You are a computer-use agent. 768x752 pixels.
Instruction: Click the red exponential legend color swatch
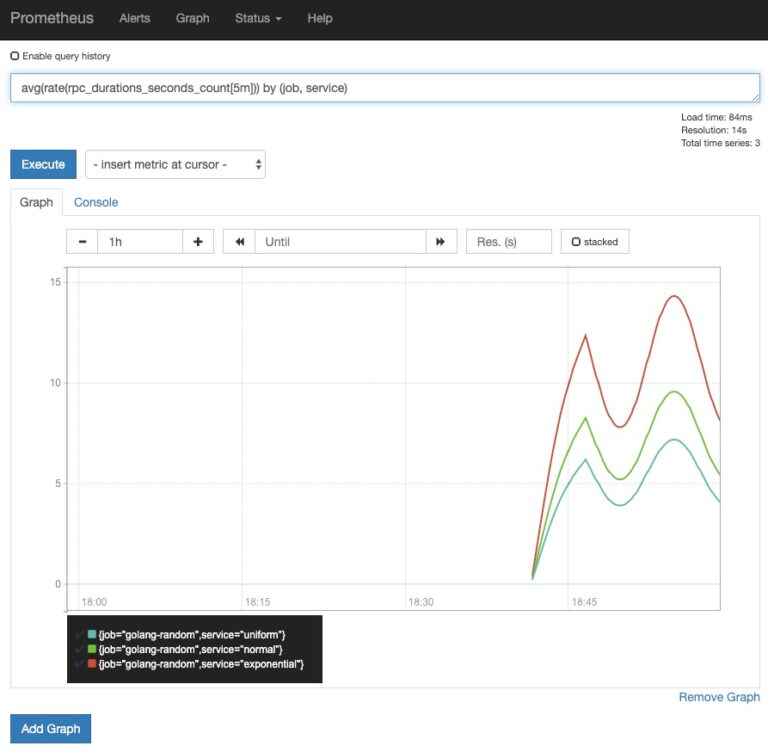pos(92,664)
